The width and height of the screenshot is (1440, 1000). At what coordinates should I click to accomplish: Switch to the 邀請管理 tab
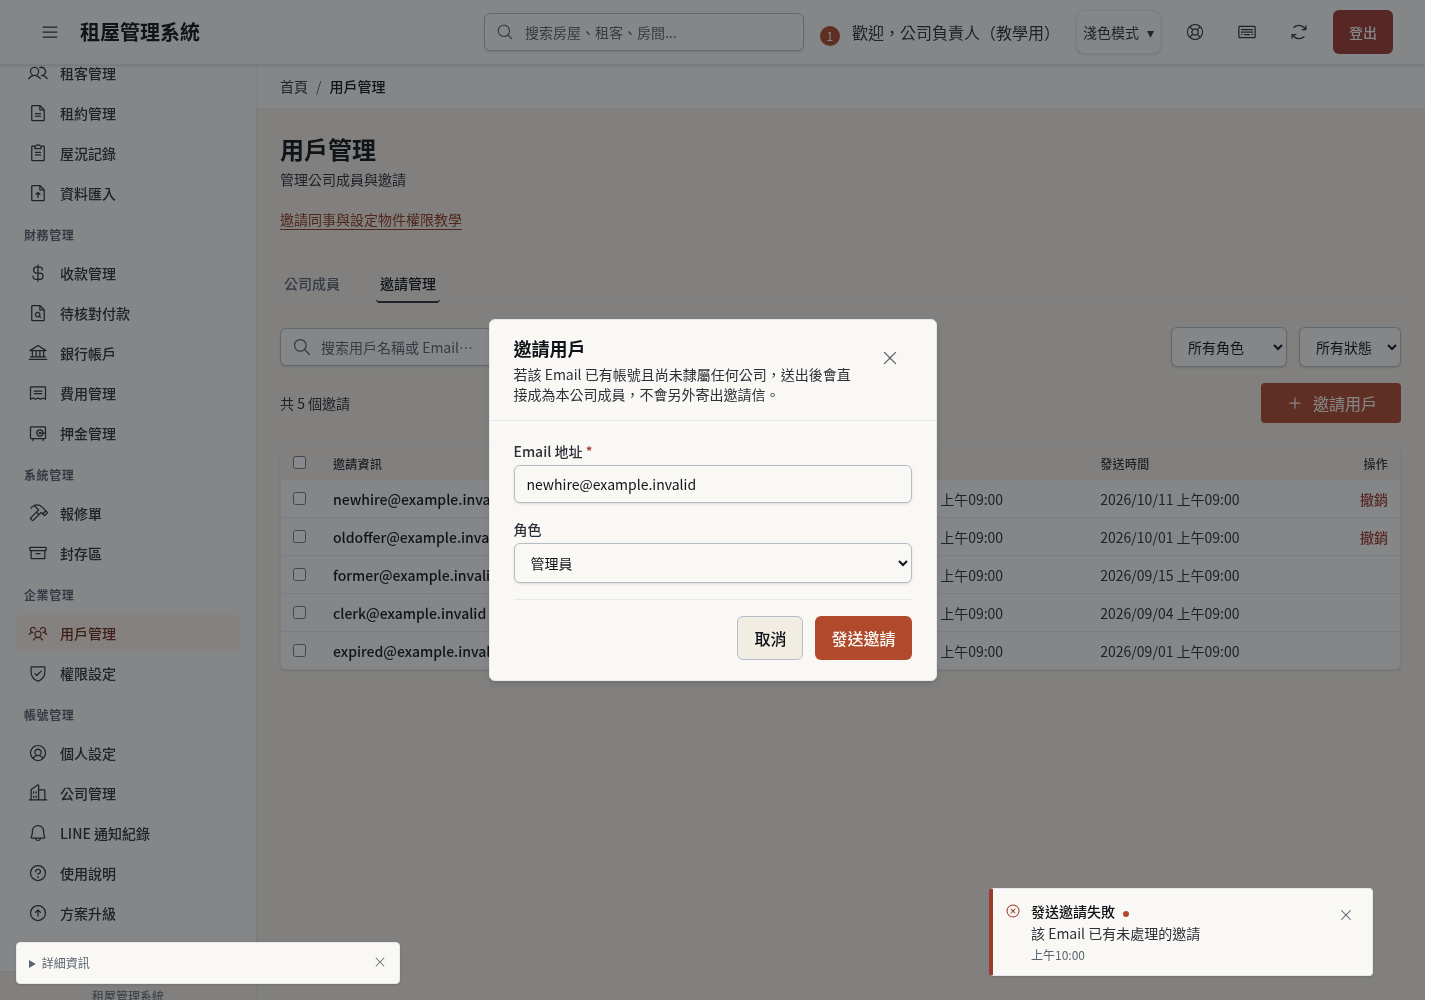(408, 284)
